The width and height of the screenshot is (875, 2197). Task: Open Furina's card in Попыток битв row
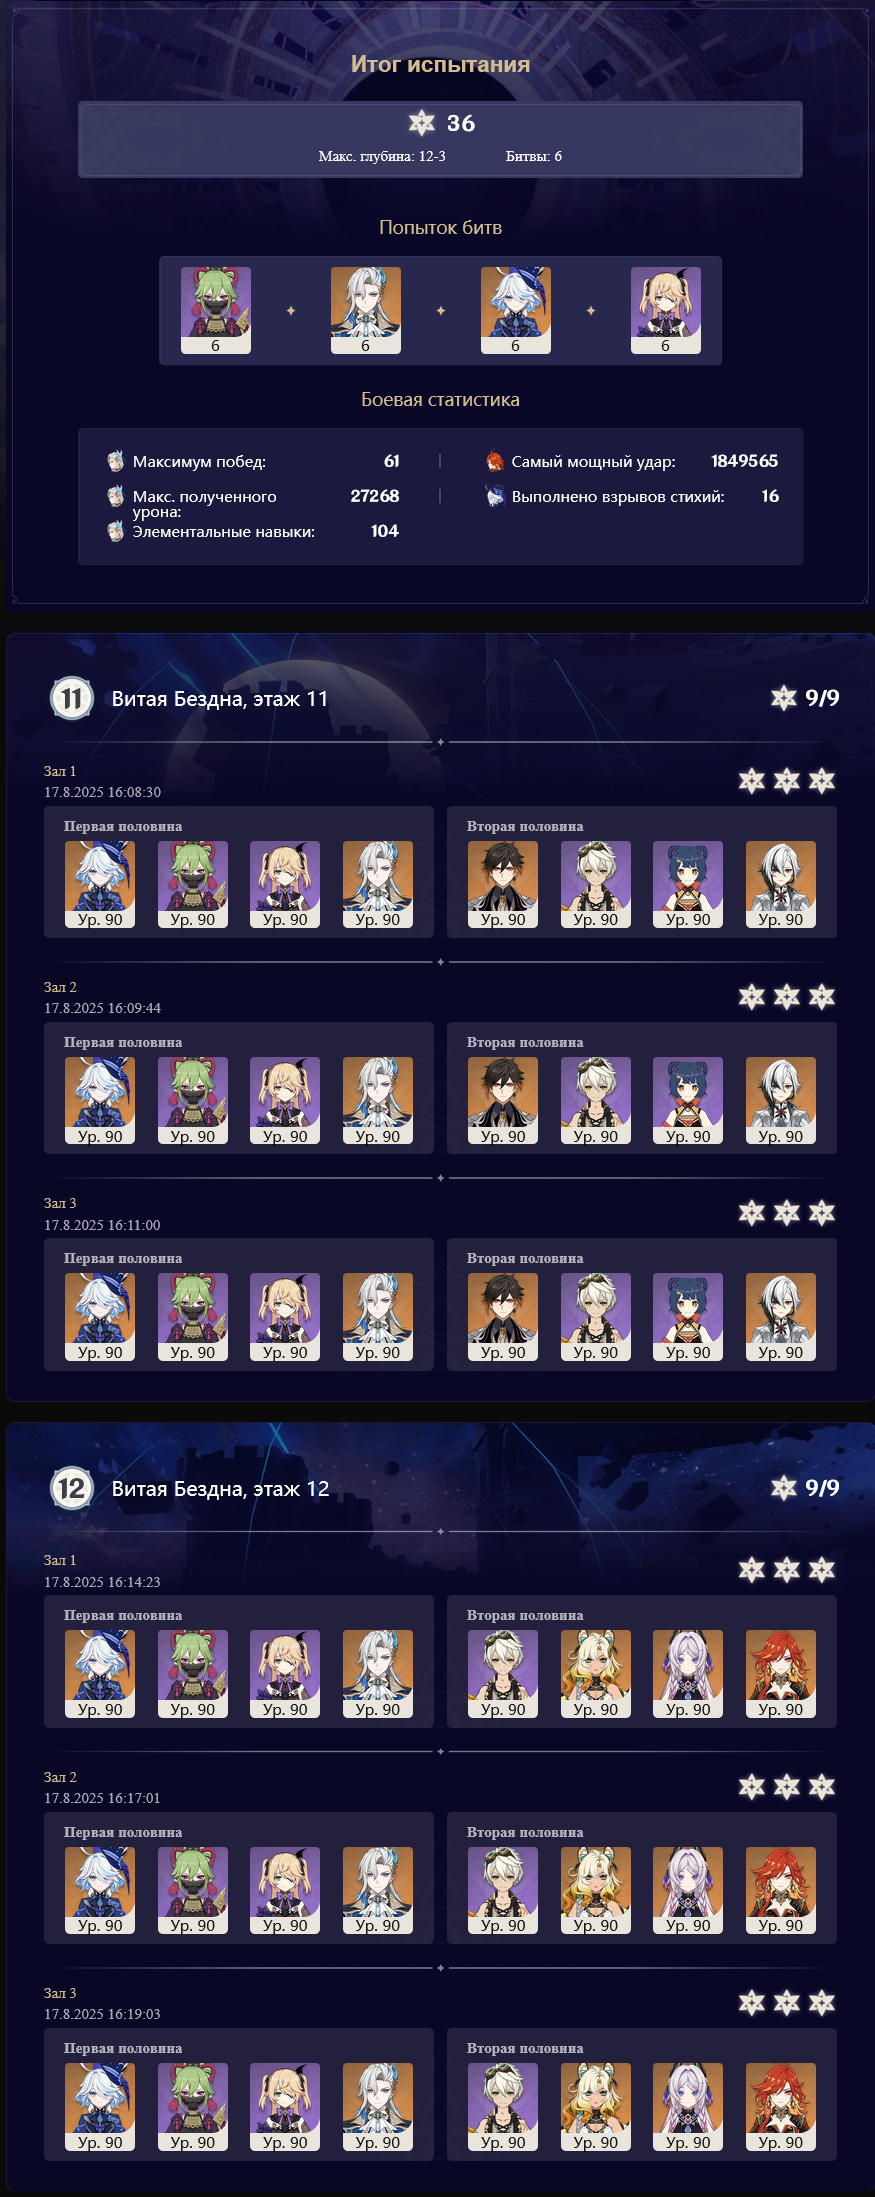(515, 310)
